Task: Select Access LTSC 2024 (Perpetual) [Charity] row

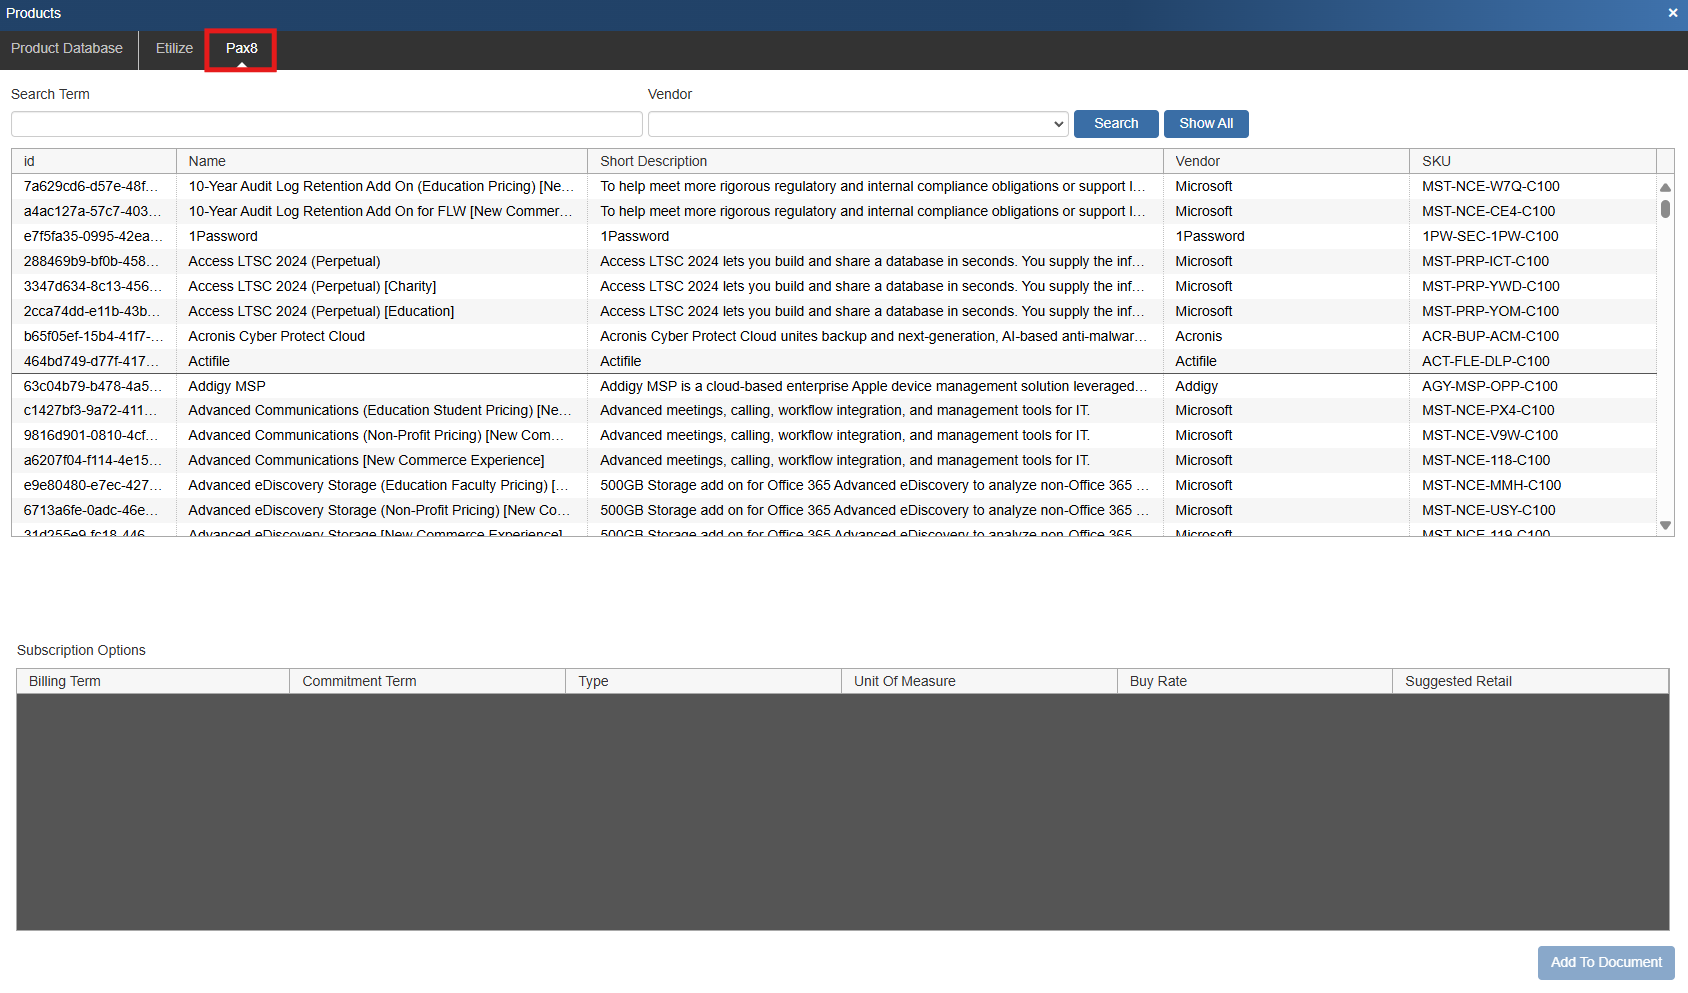Action: coord(380,287)
